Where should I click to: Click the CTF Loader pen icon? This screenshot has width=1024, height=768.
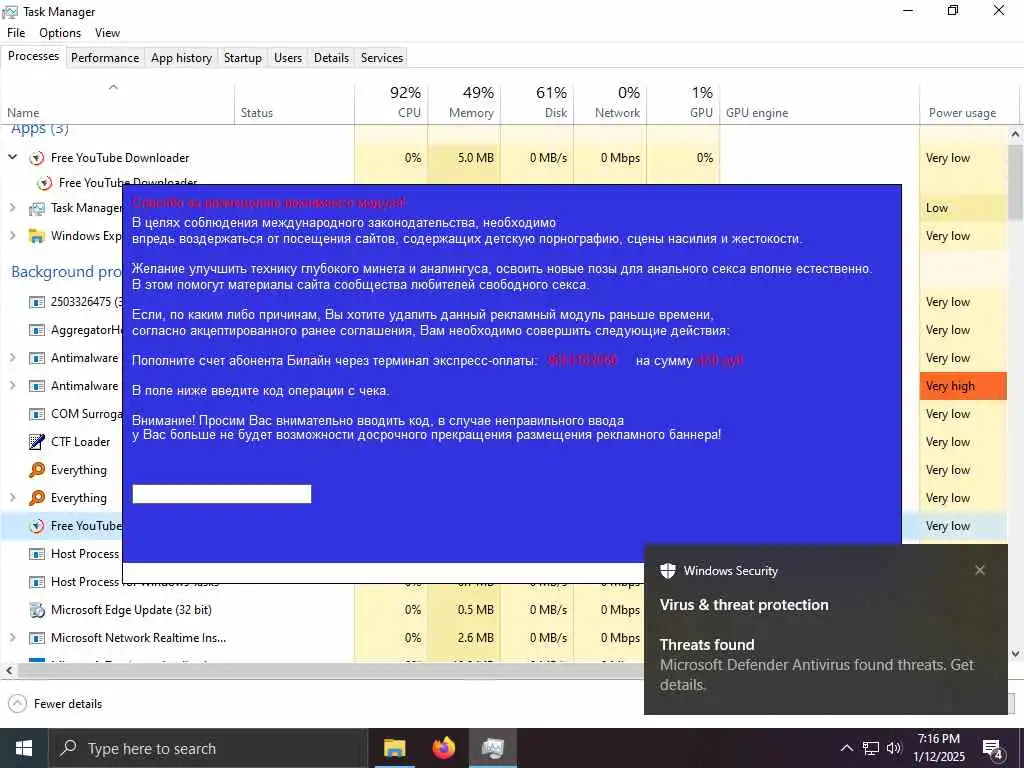tap(37, 442)
